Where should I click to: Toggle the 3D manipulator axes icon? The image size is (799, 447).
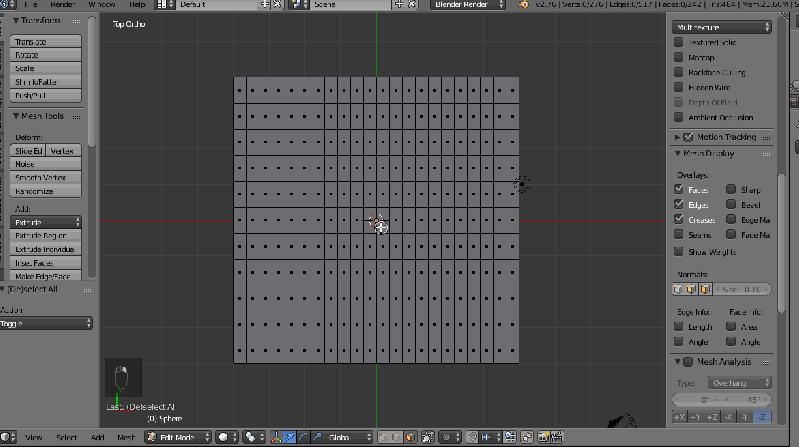276,437
